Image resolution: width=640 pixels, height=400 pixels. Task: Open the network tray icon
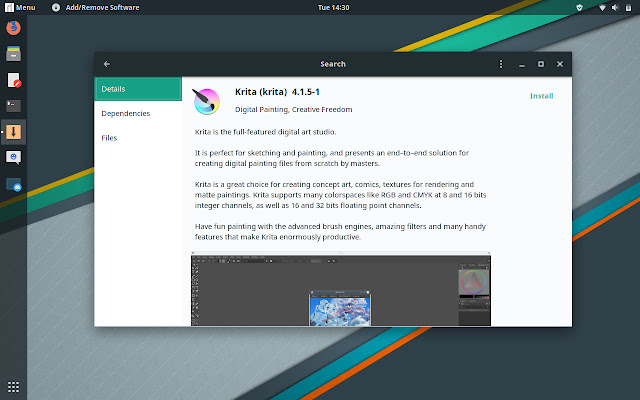(x=602, y=7)
